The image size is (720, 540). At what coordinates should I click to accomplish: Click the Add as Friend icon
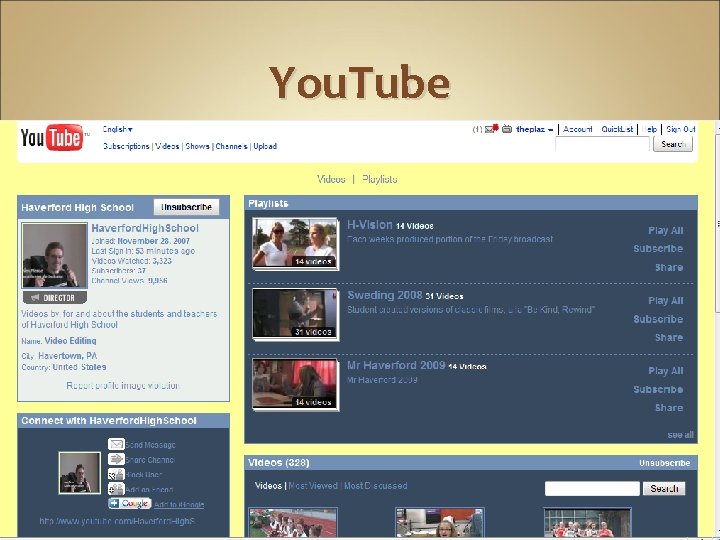tap(116, 489)
